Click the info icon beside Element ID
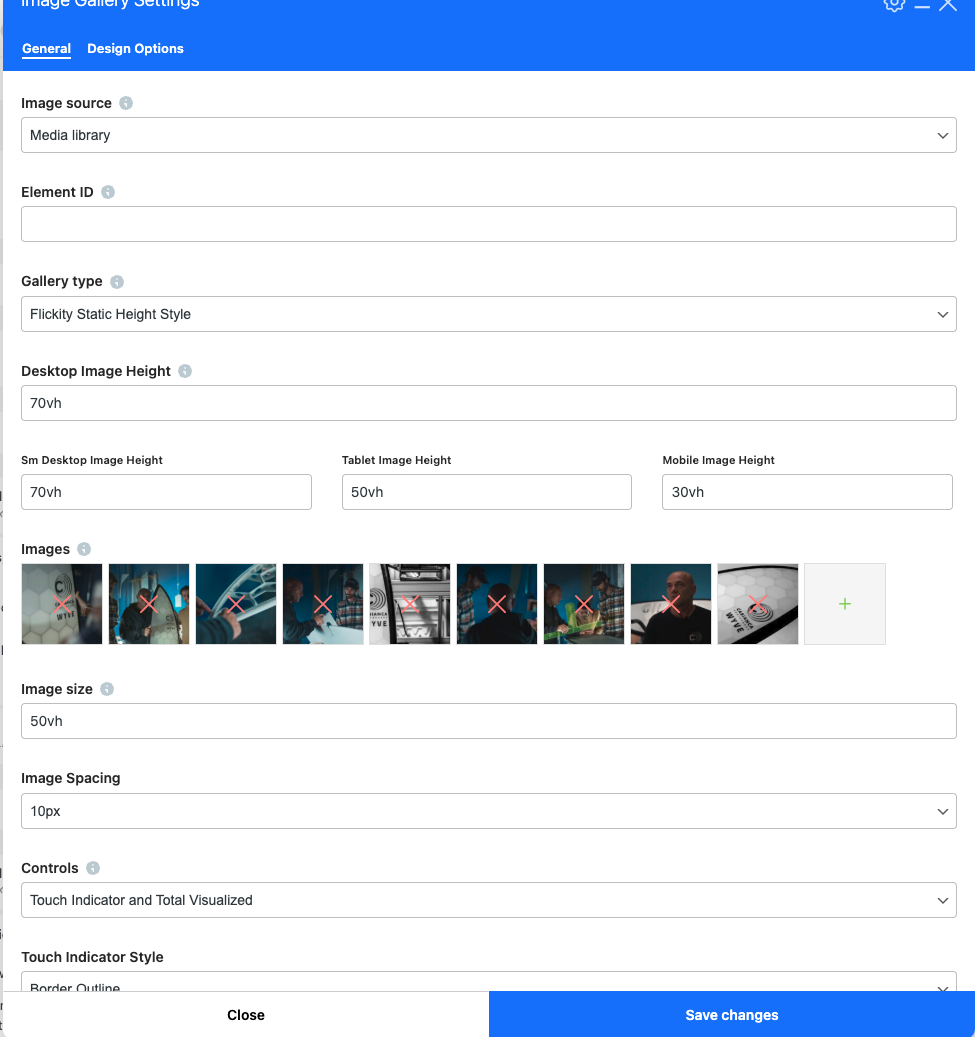This screenshot has width=975, height=1037. tap(108, 192)
